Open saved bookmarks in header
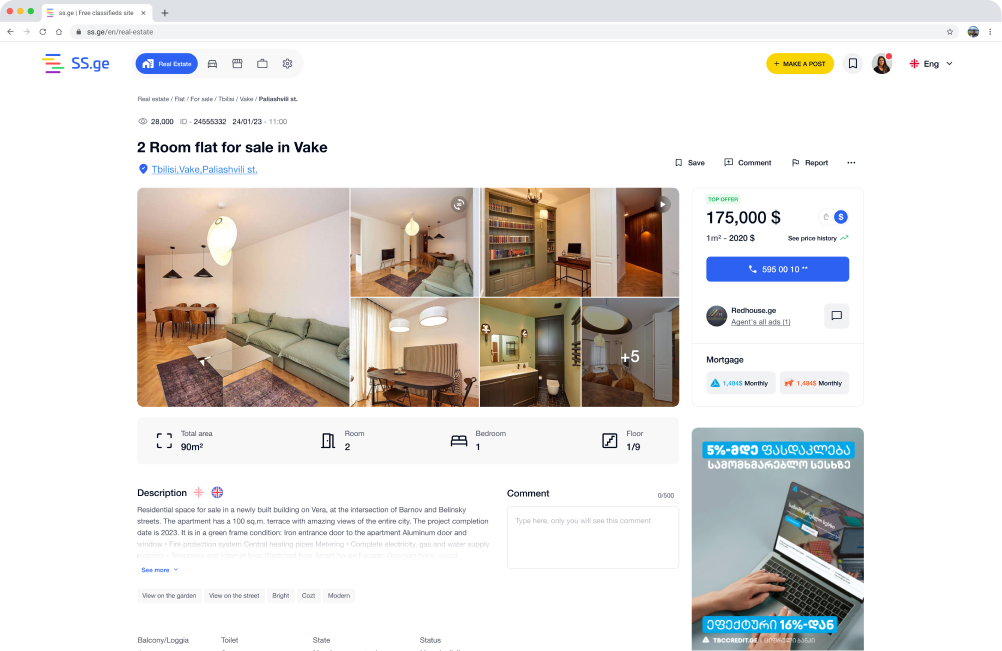Image resolution: width=1002 pixels, height=651 pixels. pyautogui.click(x=852, y=63)
